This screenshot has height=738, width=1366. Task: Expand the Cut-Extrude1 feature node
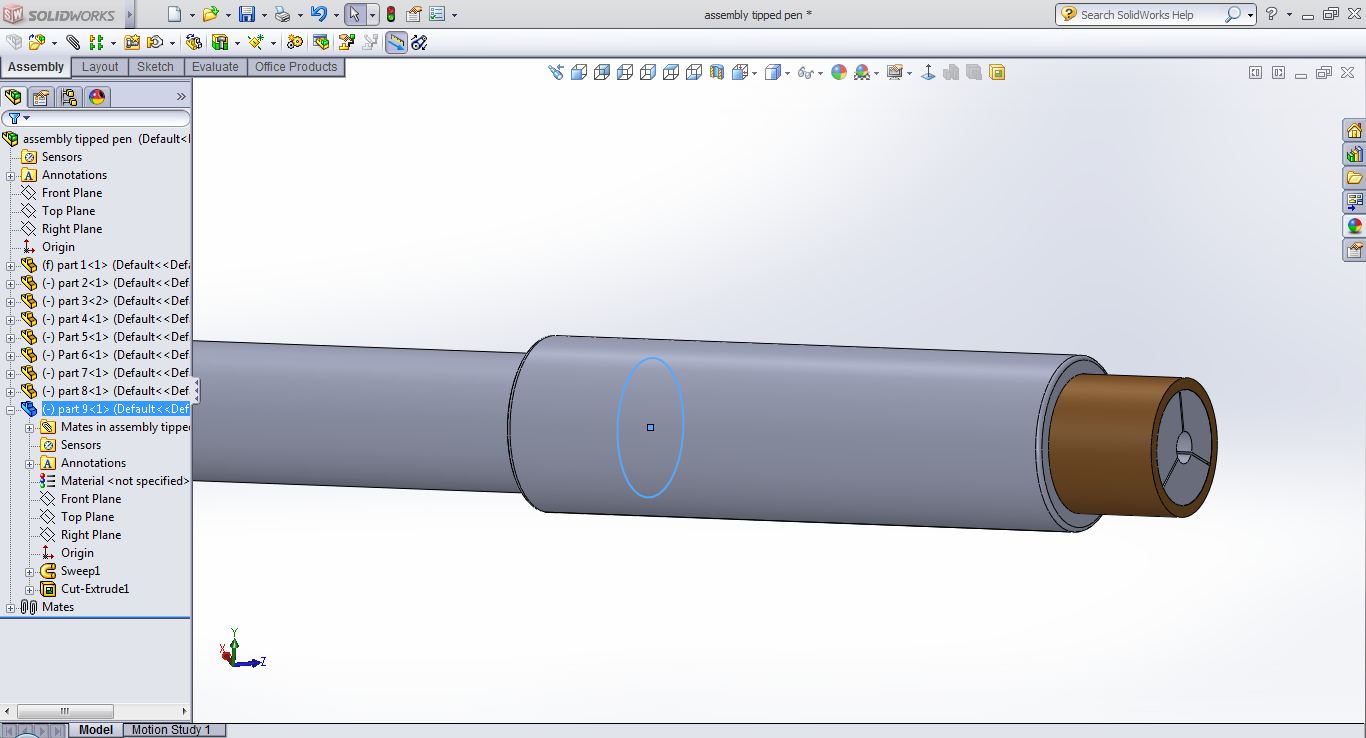pos(29,589)
